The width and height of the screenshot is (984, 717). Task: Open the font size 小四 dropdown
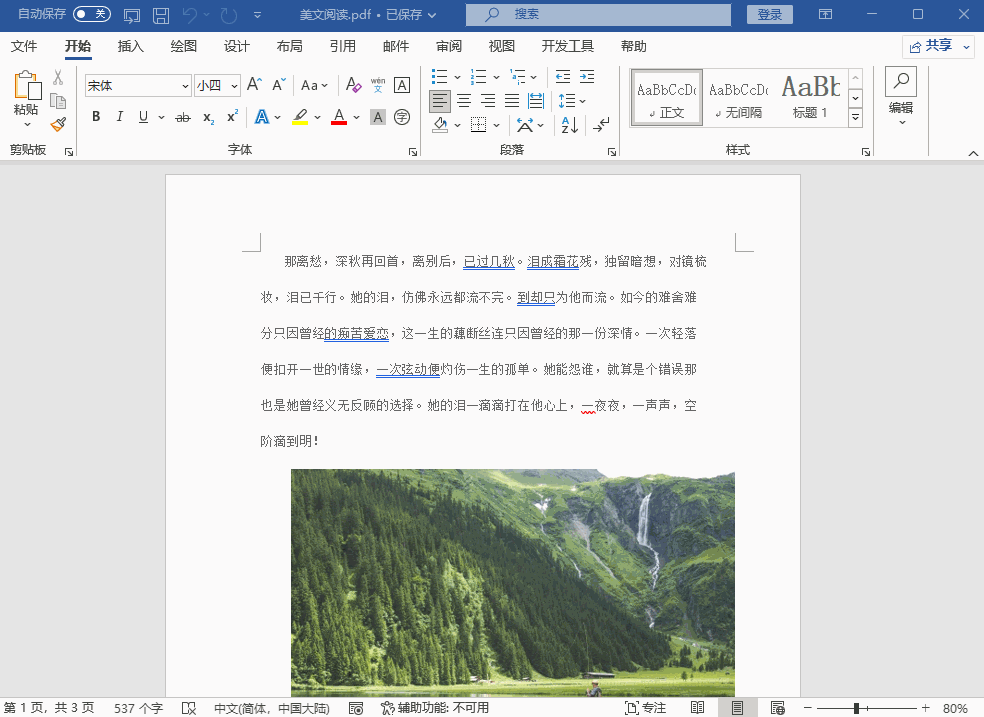tap(234, 86)
